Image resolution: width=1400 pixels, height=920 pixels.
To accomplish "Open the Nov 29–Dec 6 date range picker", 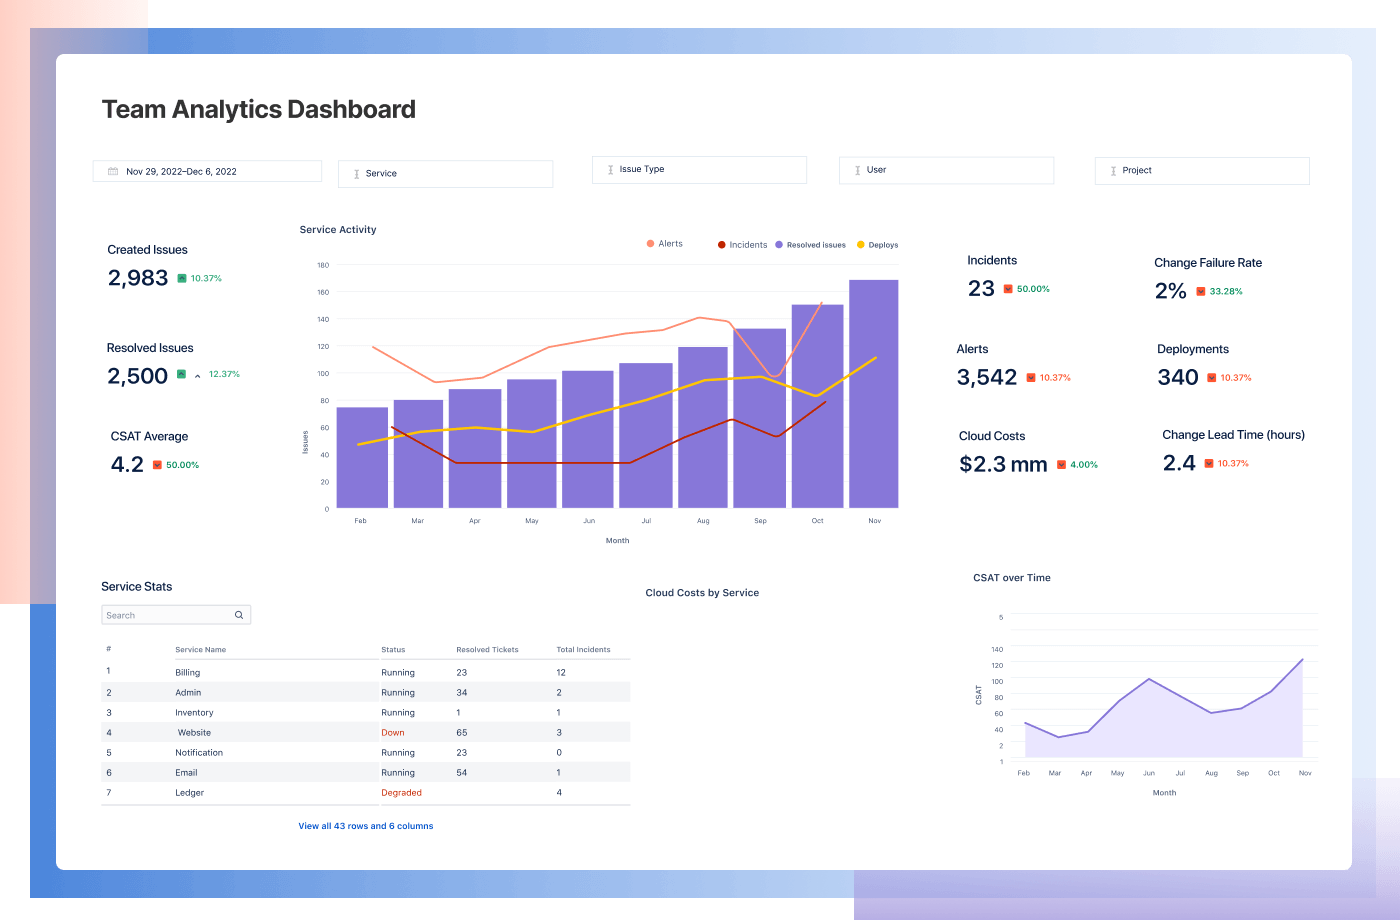I will [207, 170].
